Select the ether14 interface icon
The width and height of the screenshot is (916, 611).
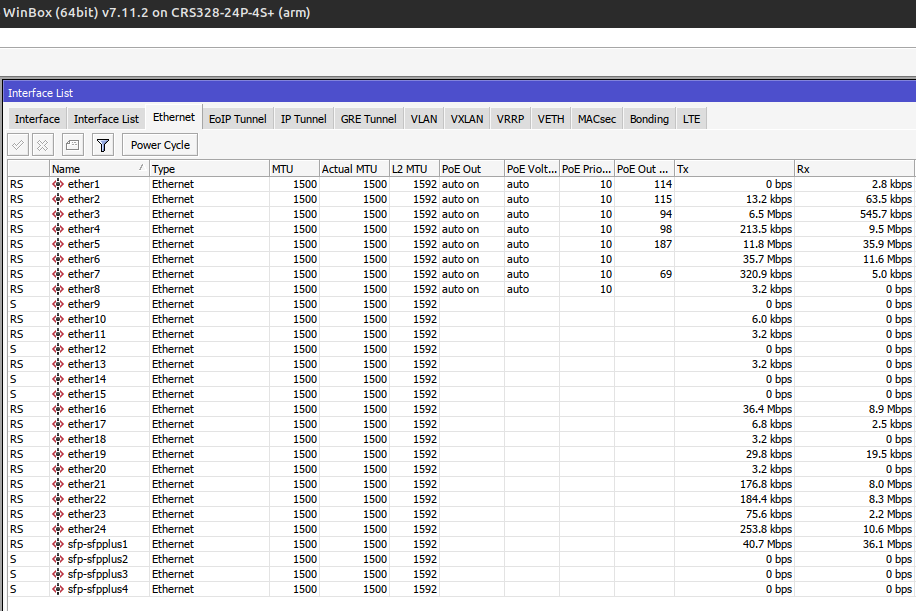58,379
